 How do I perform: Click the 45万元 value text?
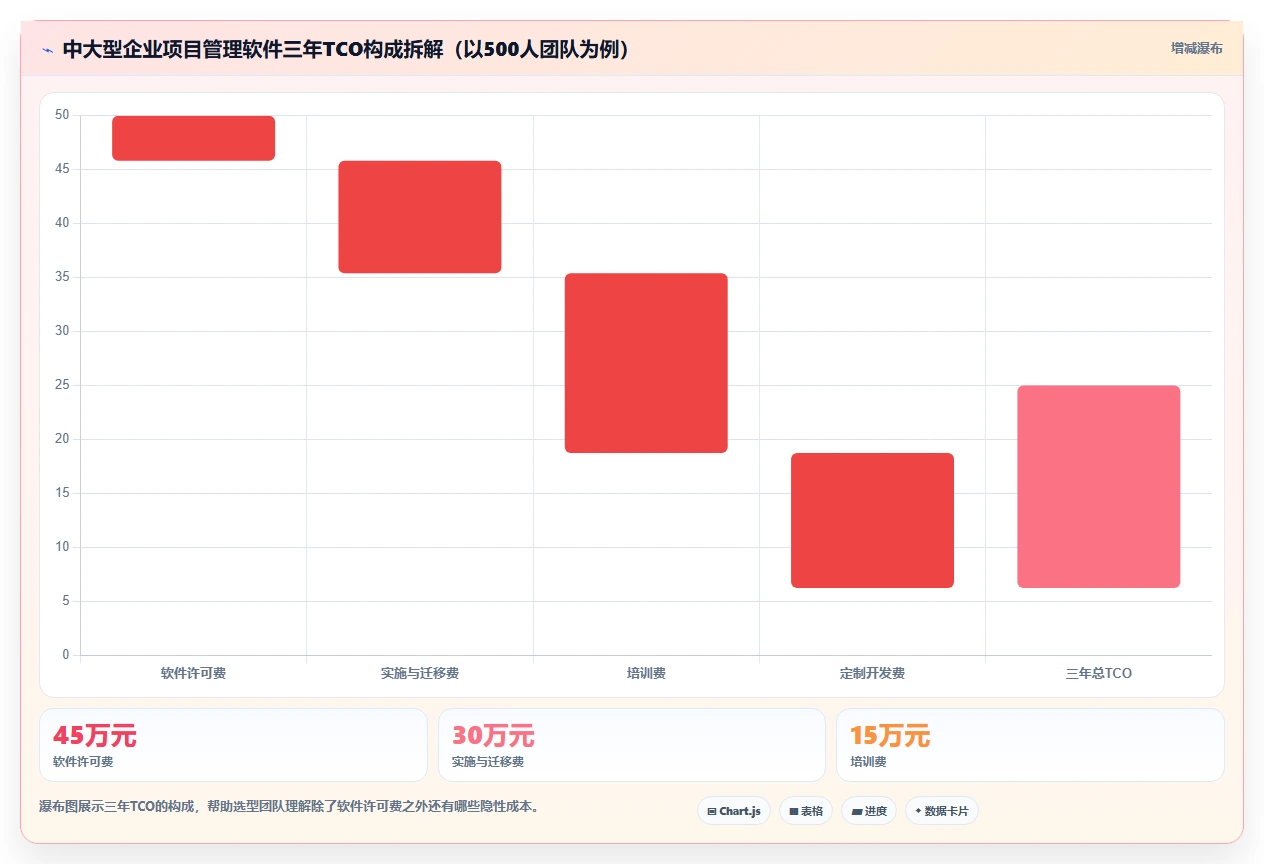95,736
